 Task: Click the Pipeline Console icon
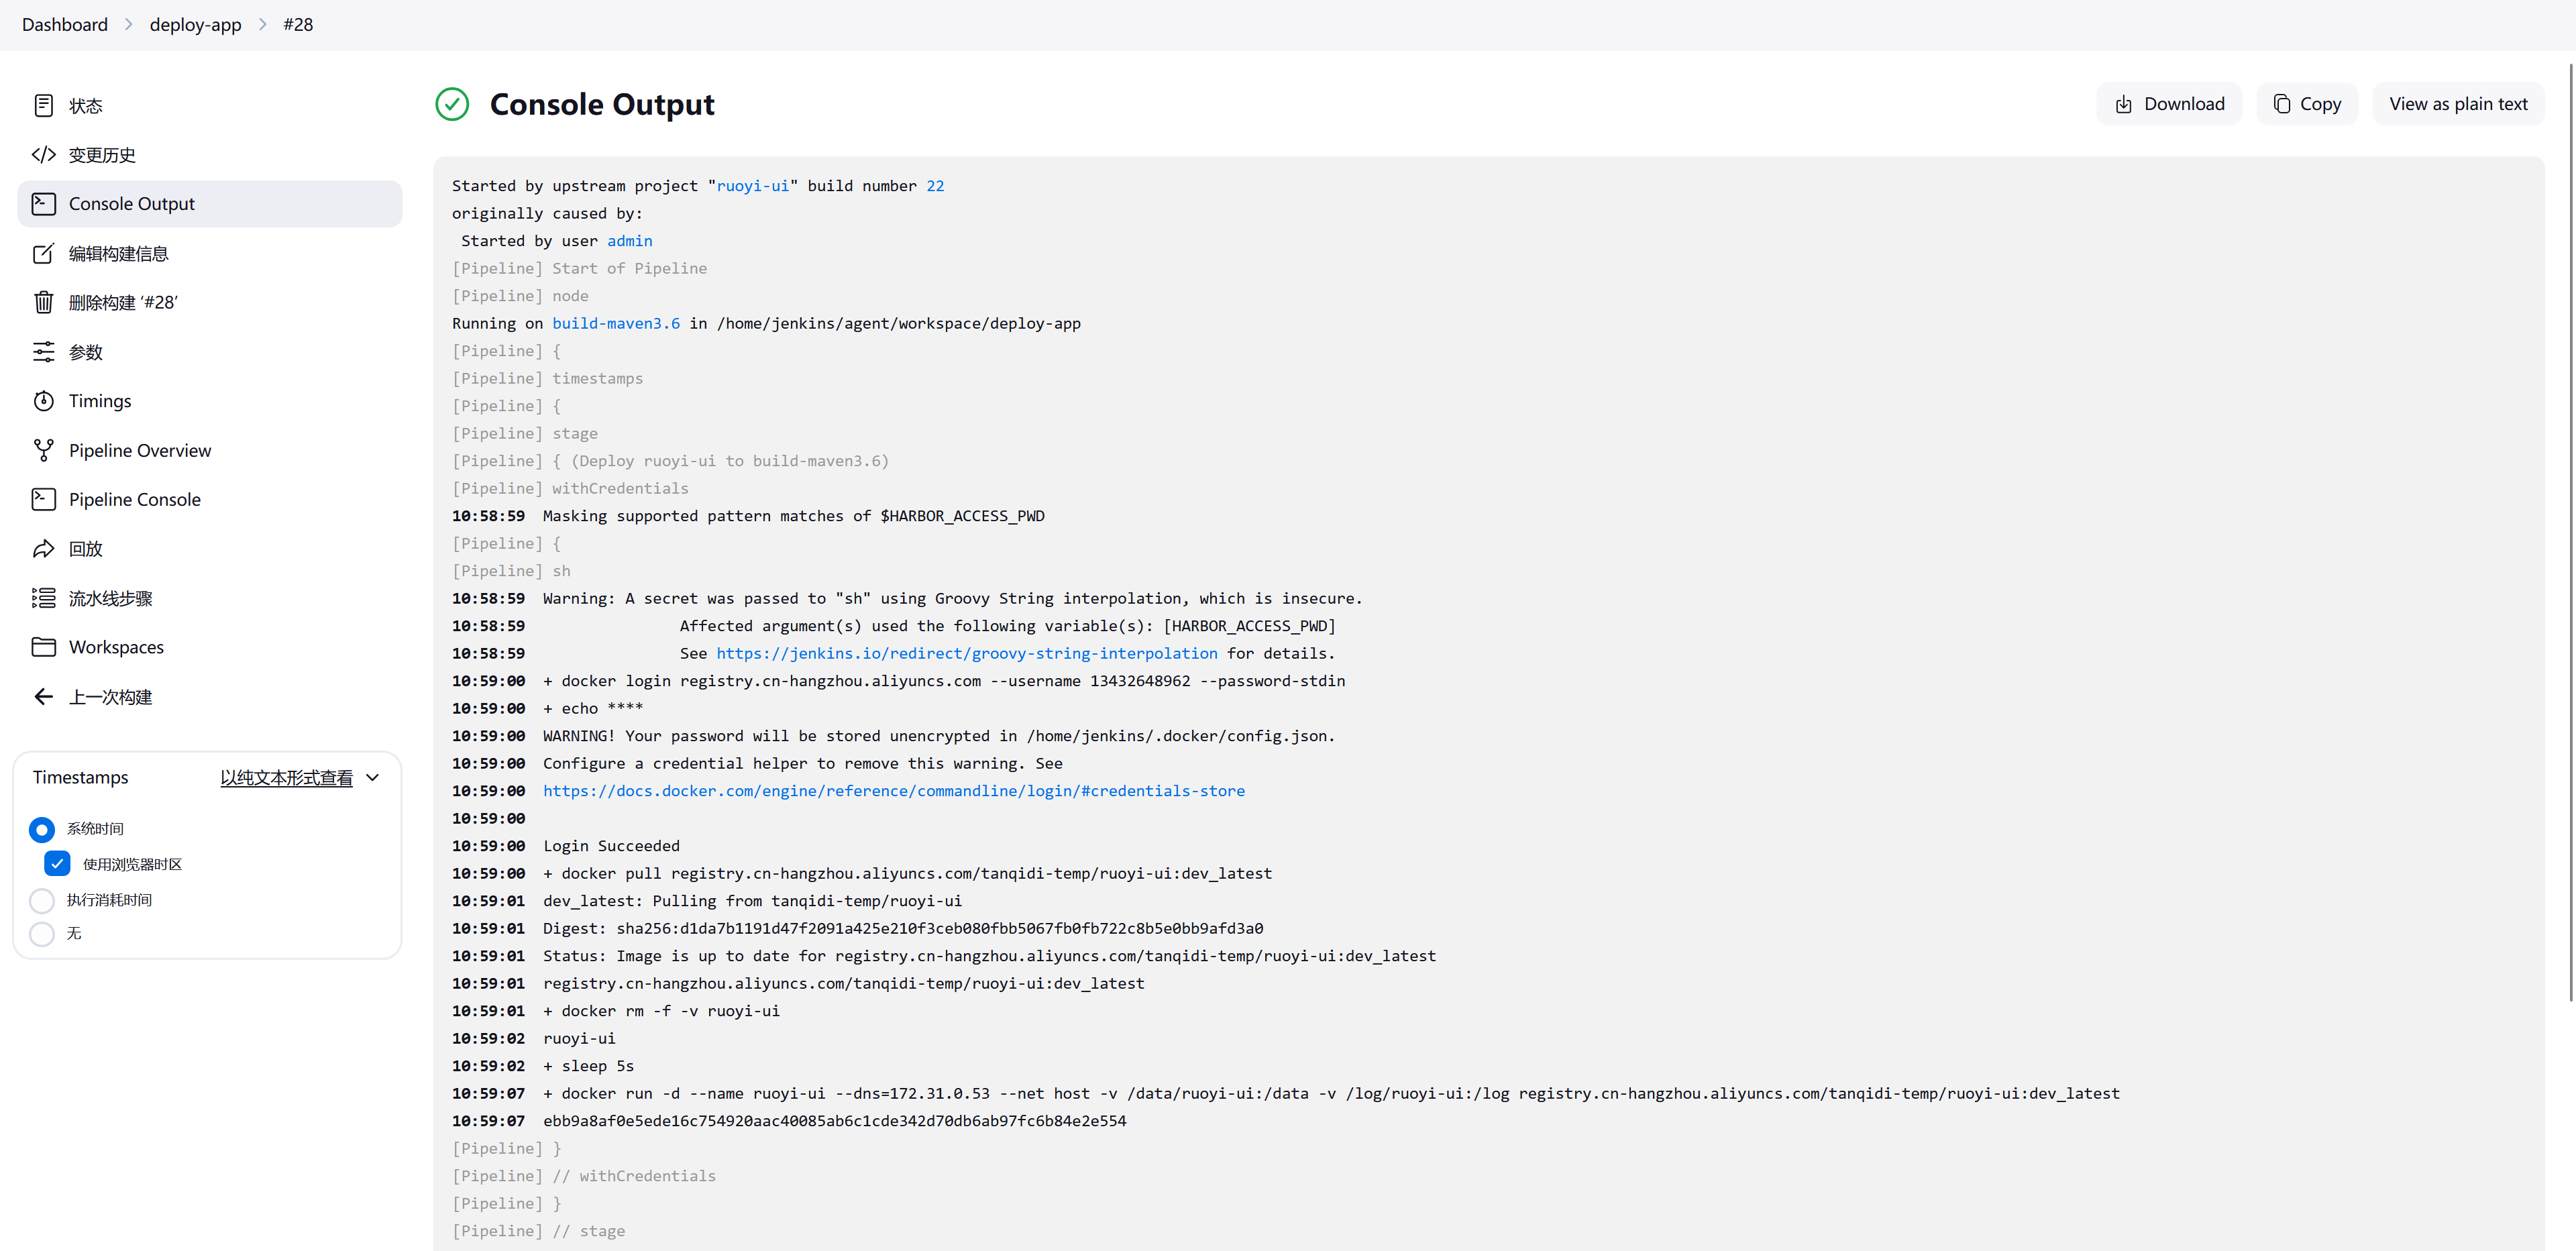click(44, 499)
